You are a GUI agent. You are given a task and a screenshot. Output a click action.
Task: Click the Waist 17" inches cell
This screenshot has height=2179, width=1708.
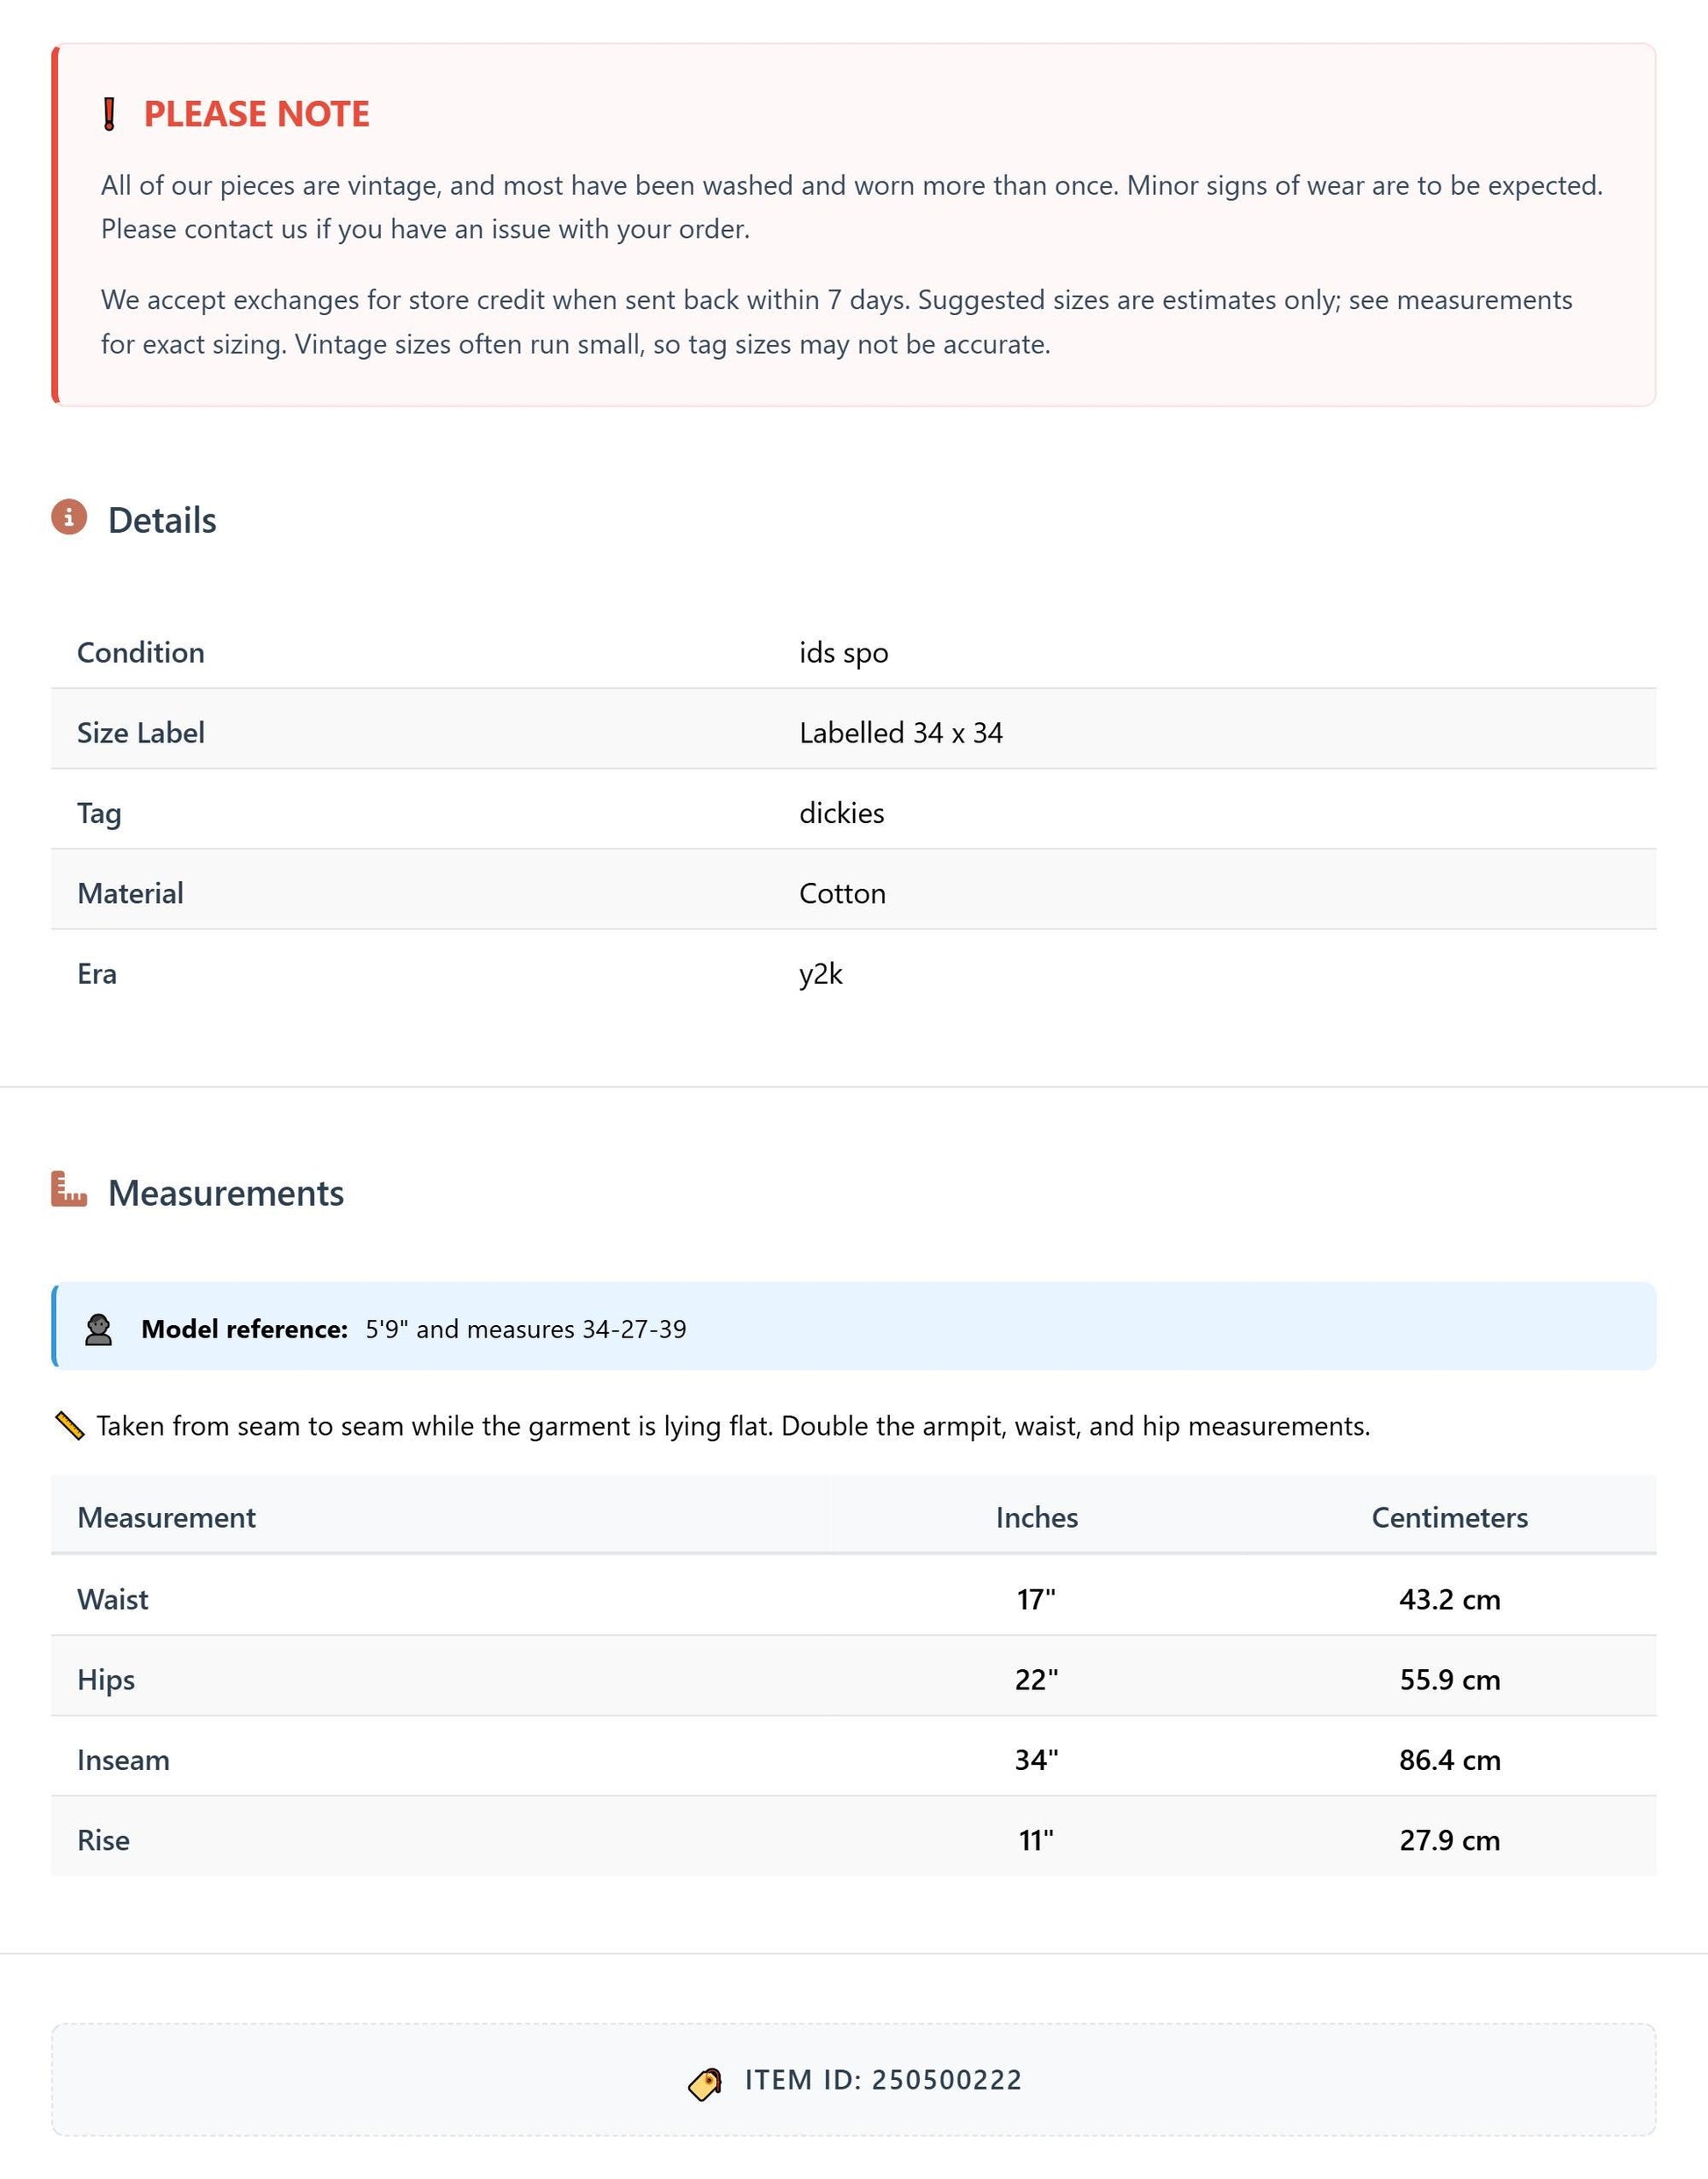coord(1036,1599)
